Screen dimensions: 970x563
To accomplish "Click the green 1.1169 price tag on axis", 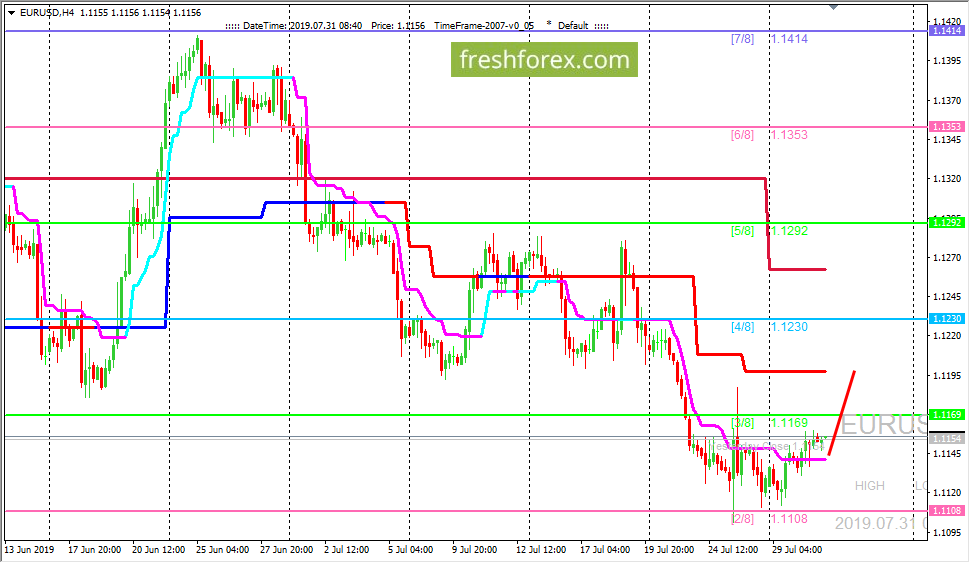I will [x=946, y=415].
